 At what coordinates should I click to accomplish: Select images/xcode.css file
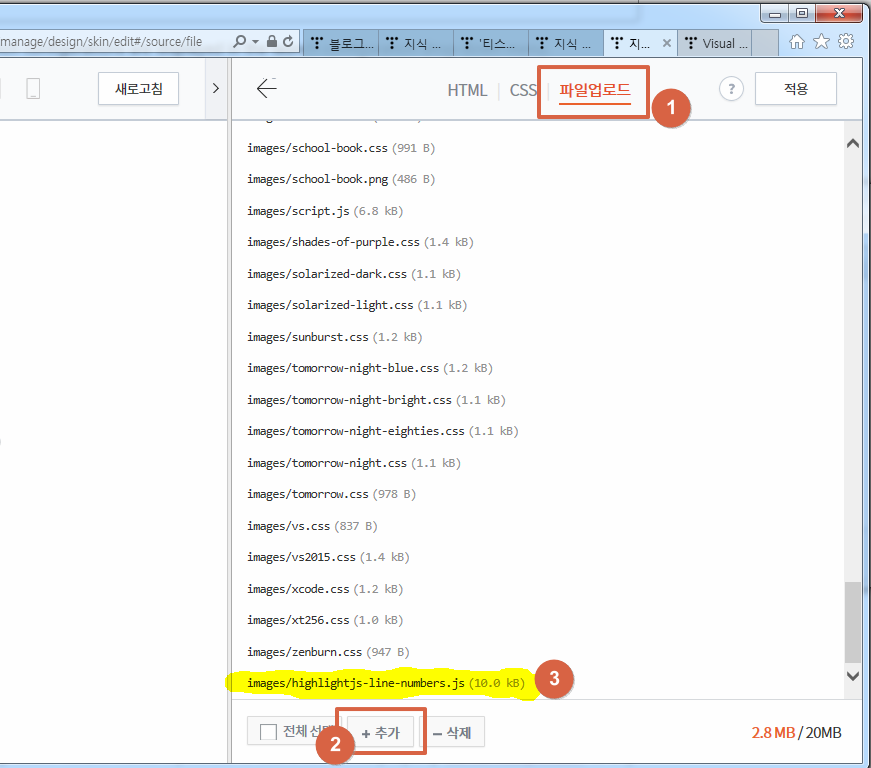tap(325, 589)
